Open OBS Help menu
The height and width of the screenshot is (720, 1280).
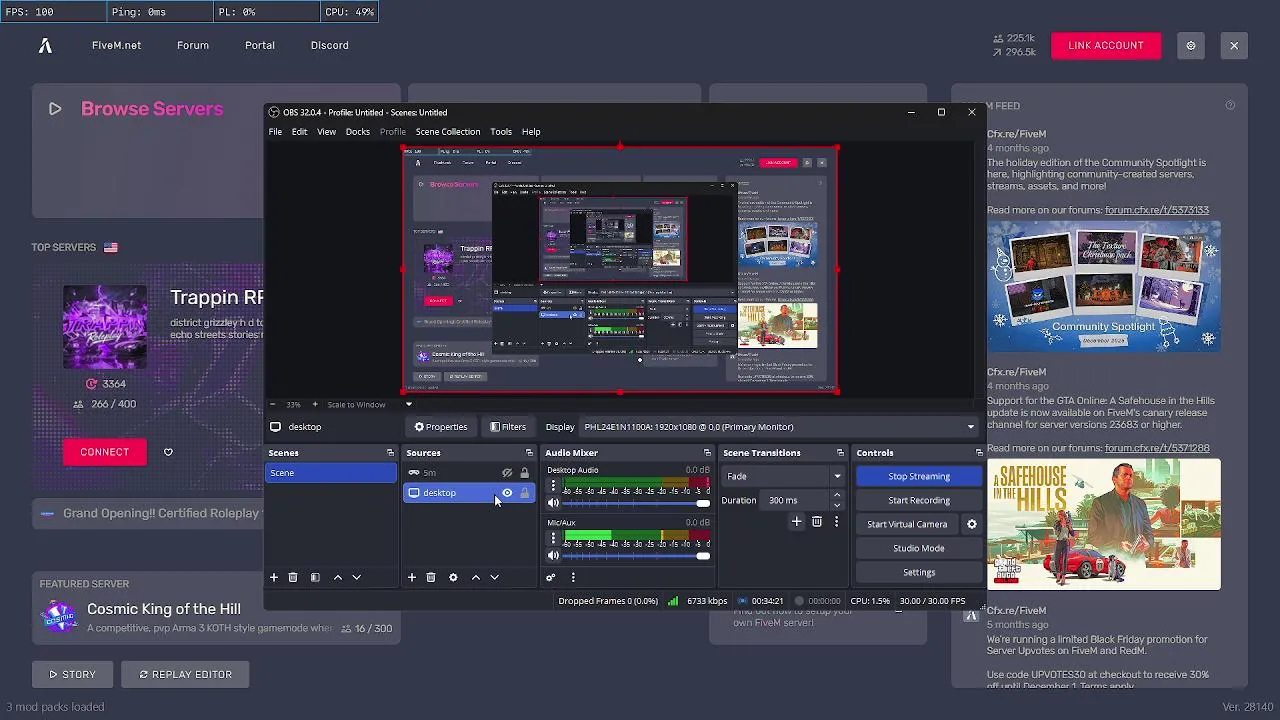[531, 132]
